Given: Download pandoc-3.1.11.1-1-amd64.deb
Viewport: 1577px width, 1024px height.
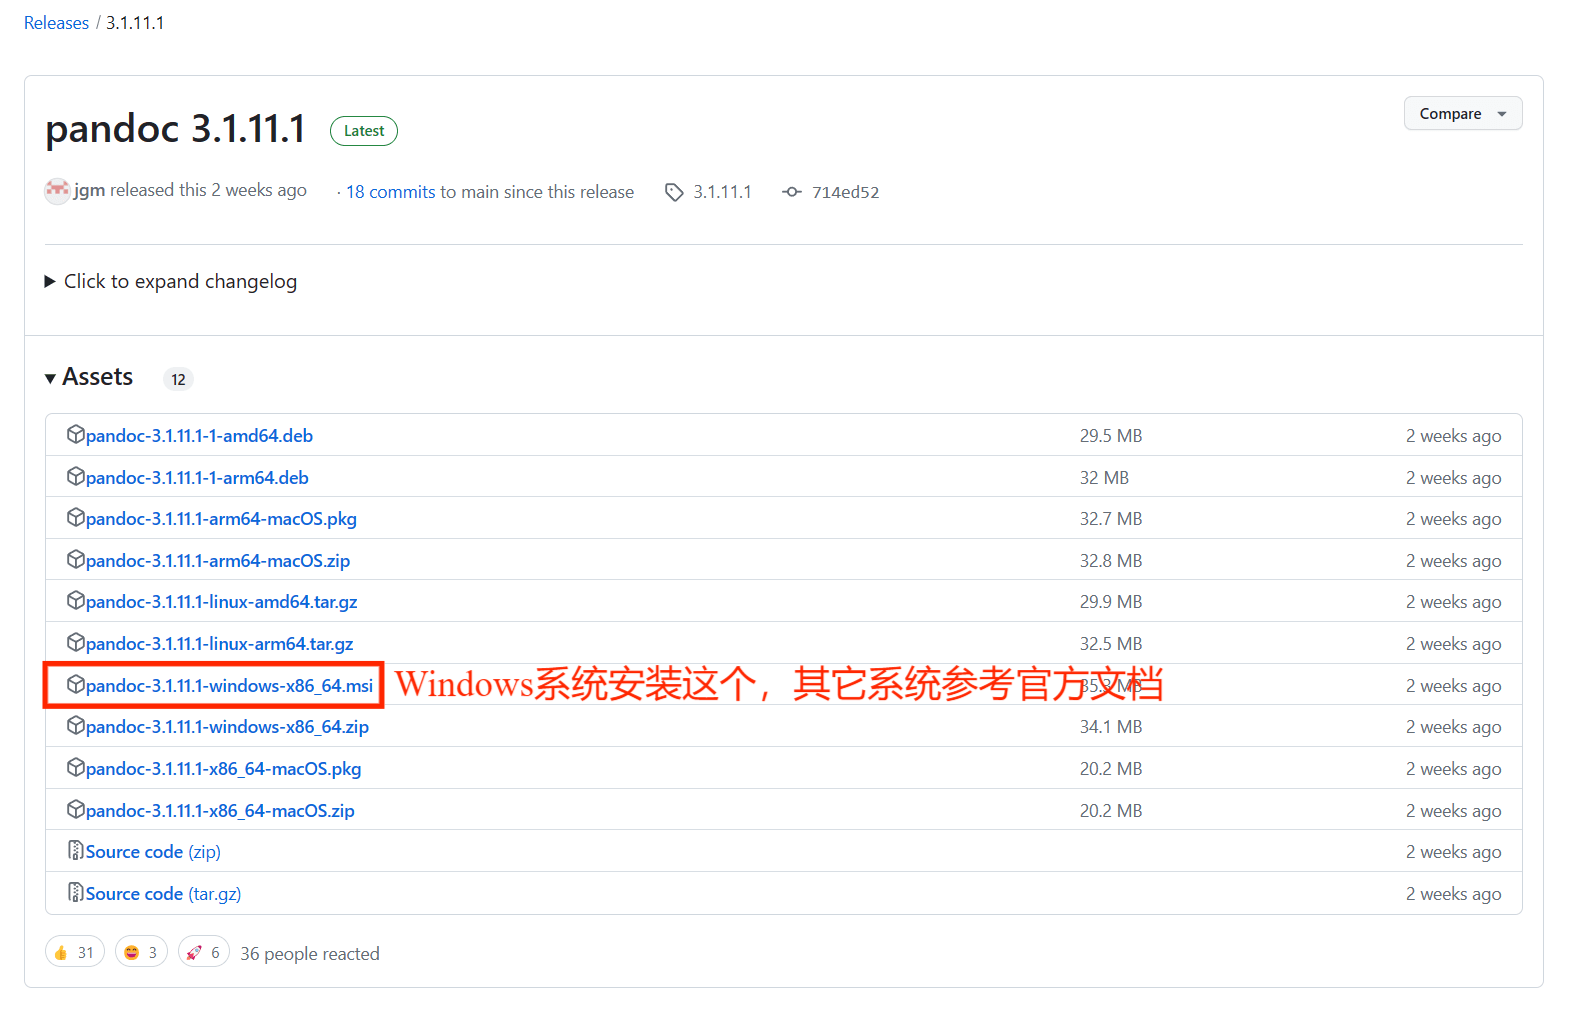Looking at the screenshot, I should tap(199, 436).
